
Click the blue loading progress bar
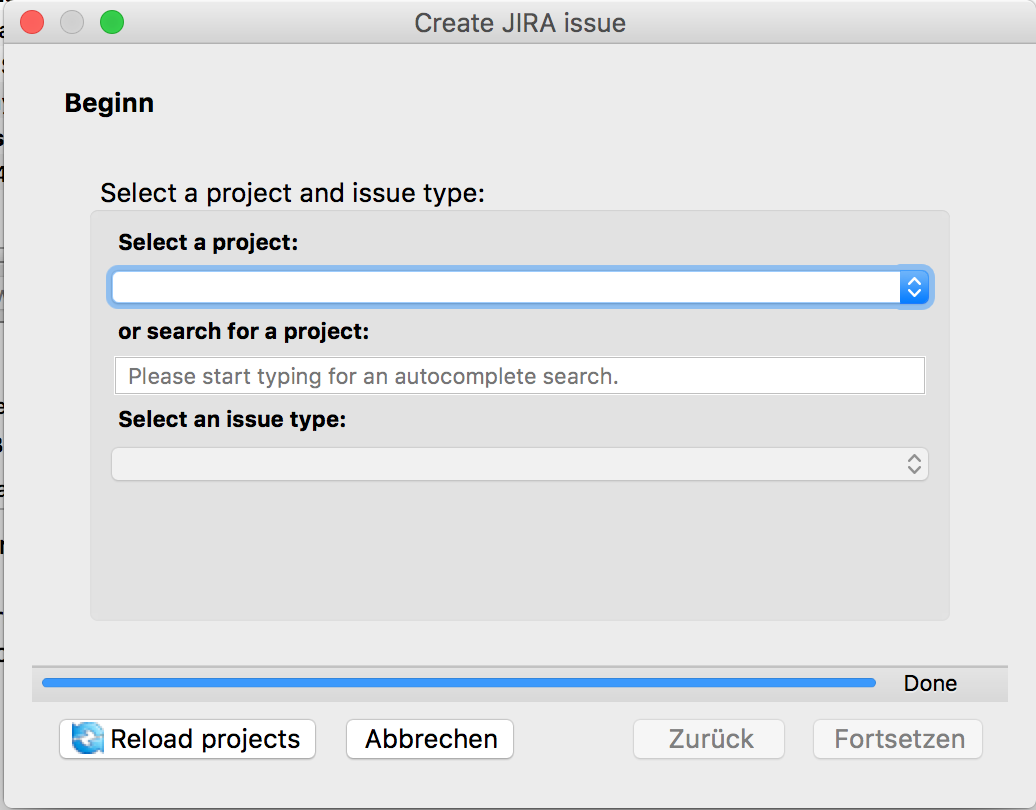(458, 683)
